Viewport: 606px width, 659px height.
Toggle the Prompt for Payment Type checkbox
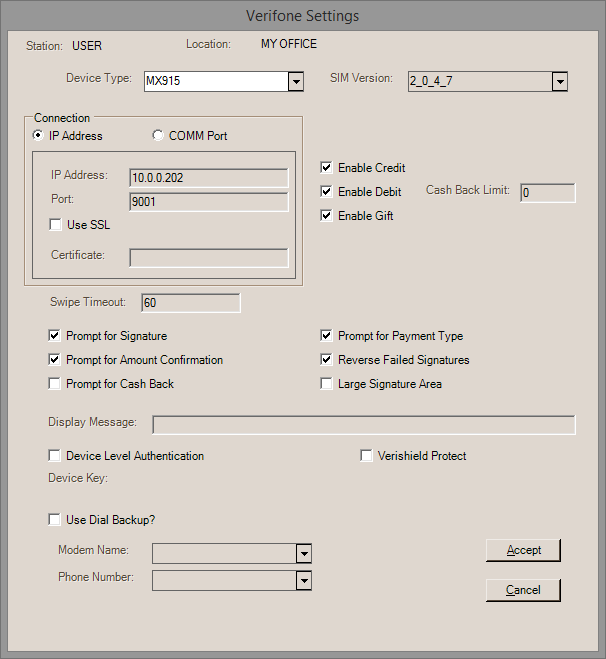pos(326,335)
